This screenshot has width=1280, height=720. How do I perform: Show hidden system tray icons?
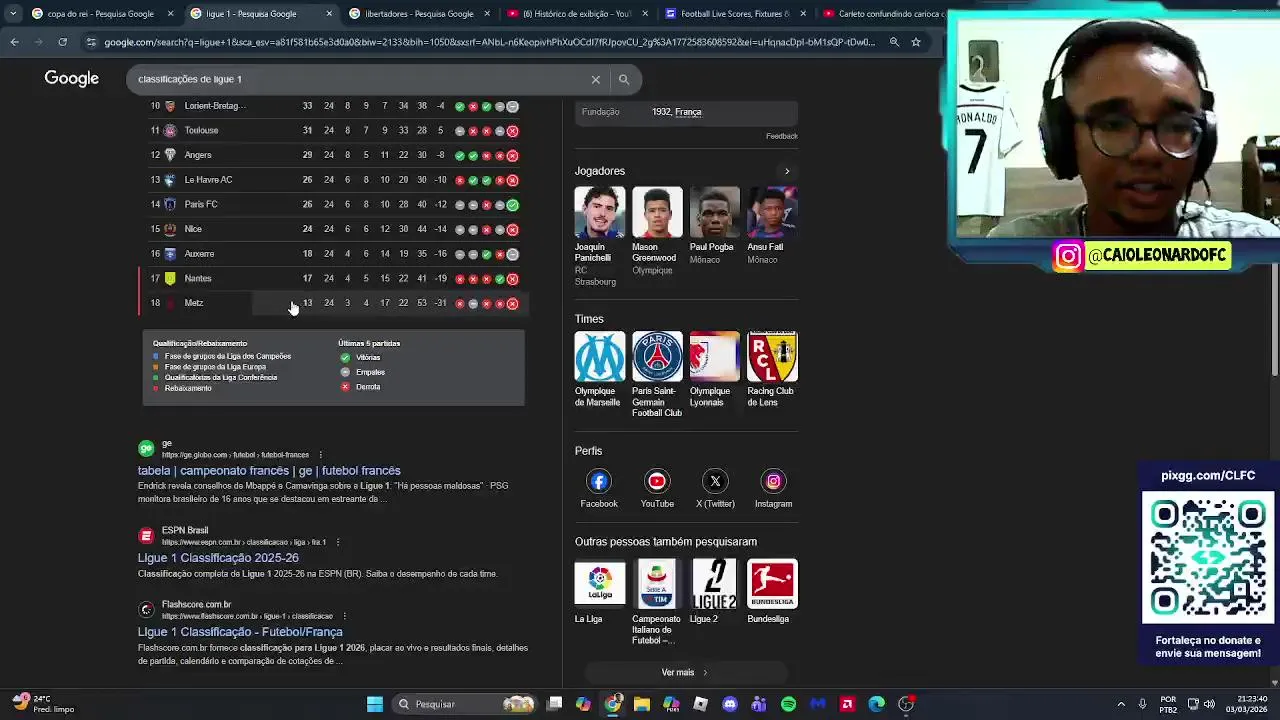coord(1120,704)
